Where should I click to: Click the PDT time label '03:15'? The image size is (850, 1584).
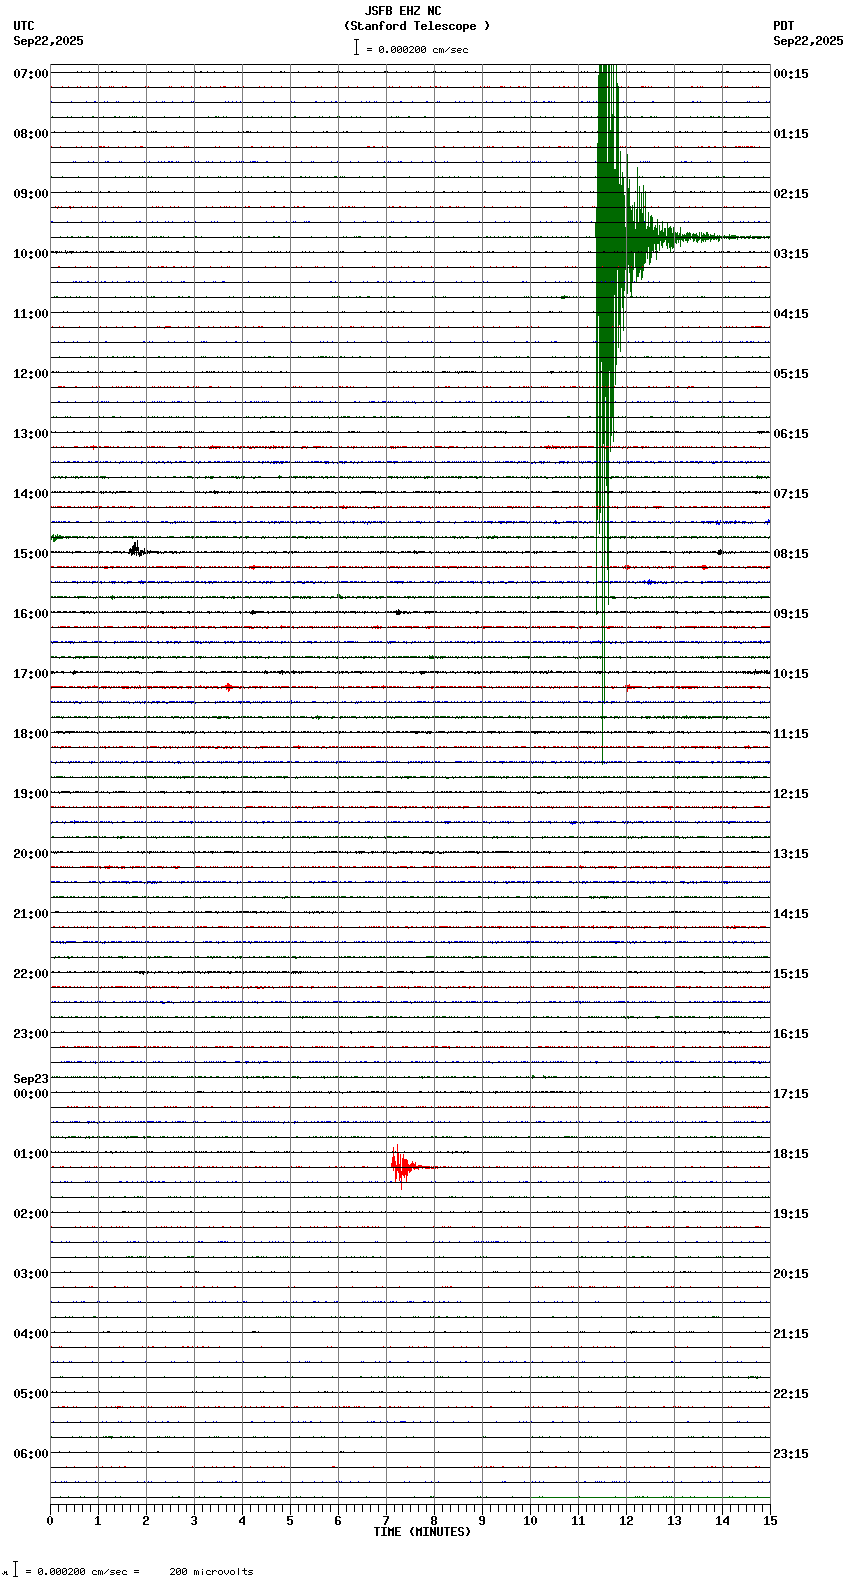tap(791, 254)
